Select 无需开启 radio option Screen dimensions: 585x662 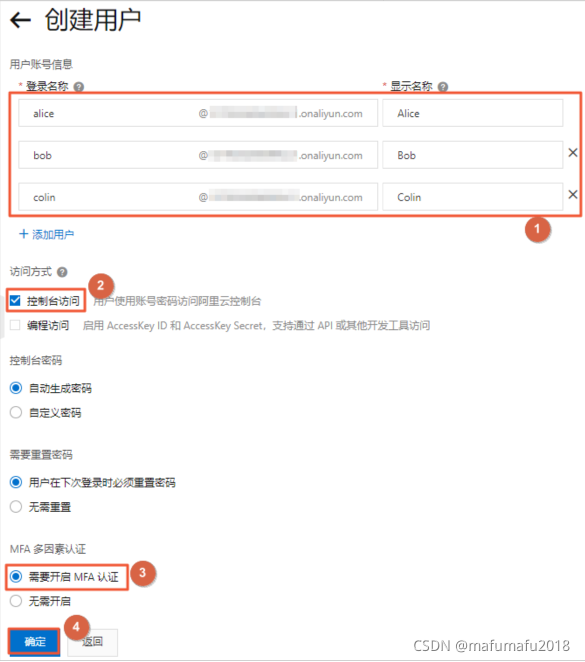[16, 601]
